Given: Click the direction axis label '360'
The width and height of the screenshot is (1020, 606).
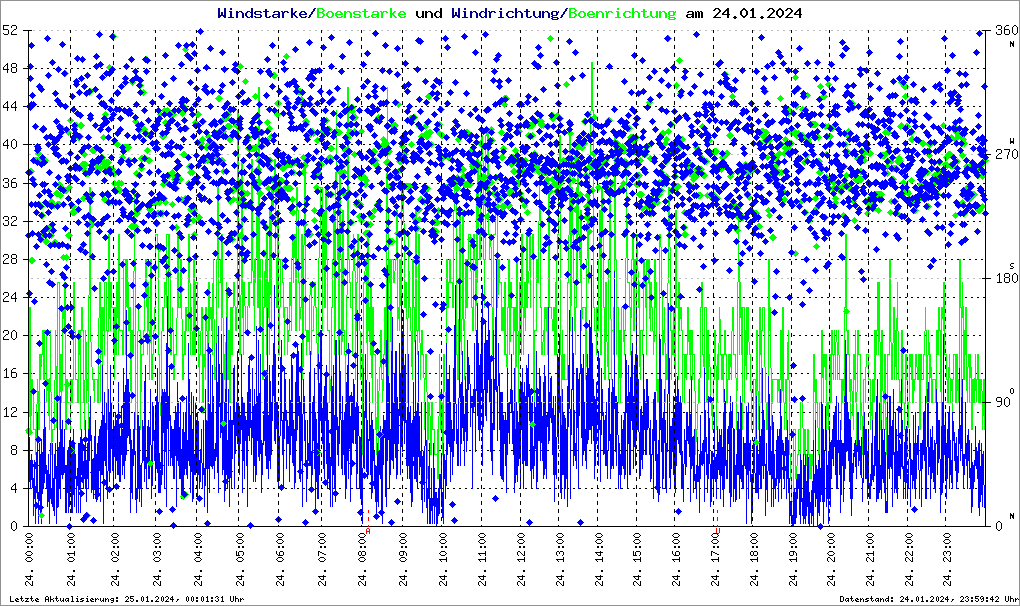Looking at the screenshot, I should (1007, 30).
